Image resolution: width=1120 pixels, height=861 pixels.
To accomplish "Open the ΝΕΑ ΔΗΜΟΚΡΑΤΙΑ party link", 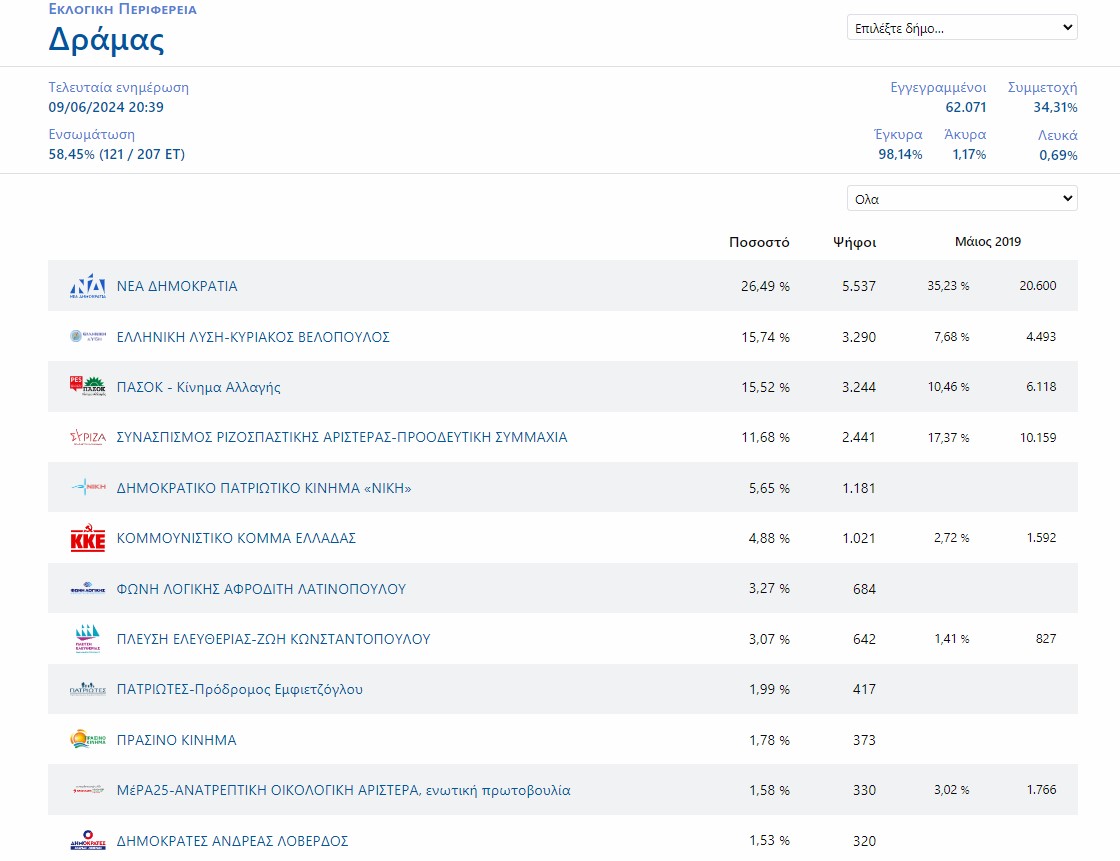I will pyautogui.click(x=177, y=286).
